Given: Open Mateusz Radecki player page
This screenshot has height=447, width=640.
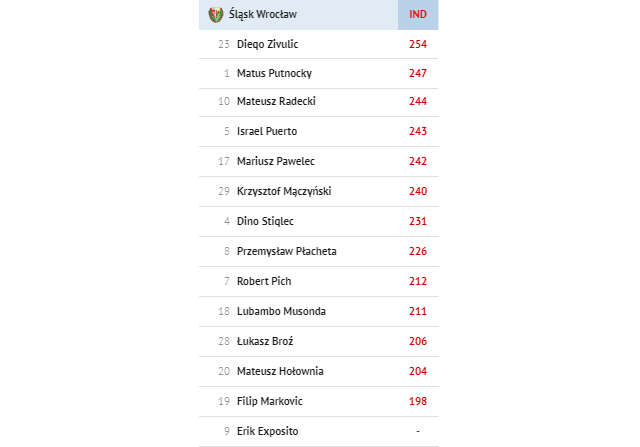Looking at the screenshot, I should tap(276, 101).
